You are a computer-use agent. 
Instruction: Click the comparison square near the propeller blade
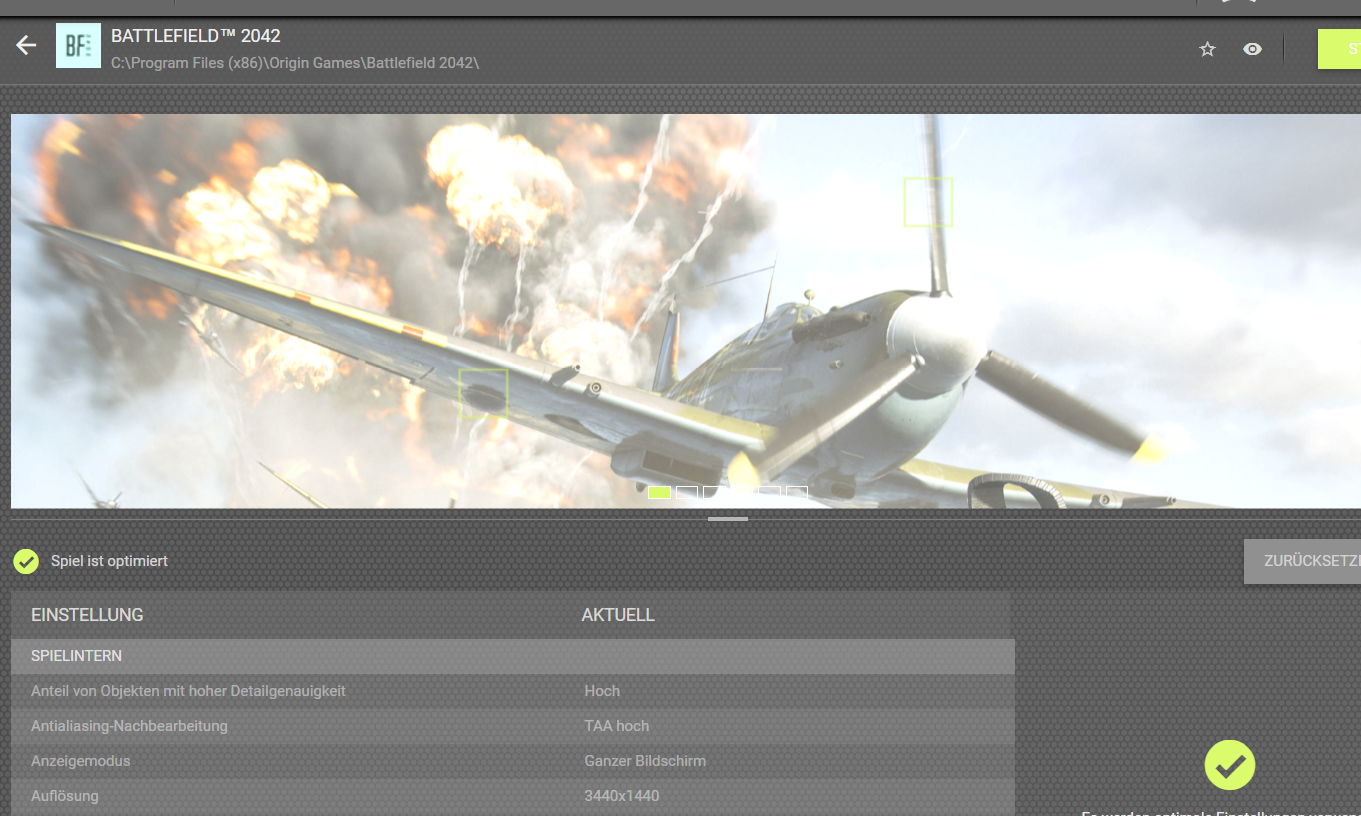pos(928,202)
